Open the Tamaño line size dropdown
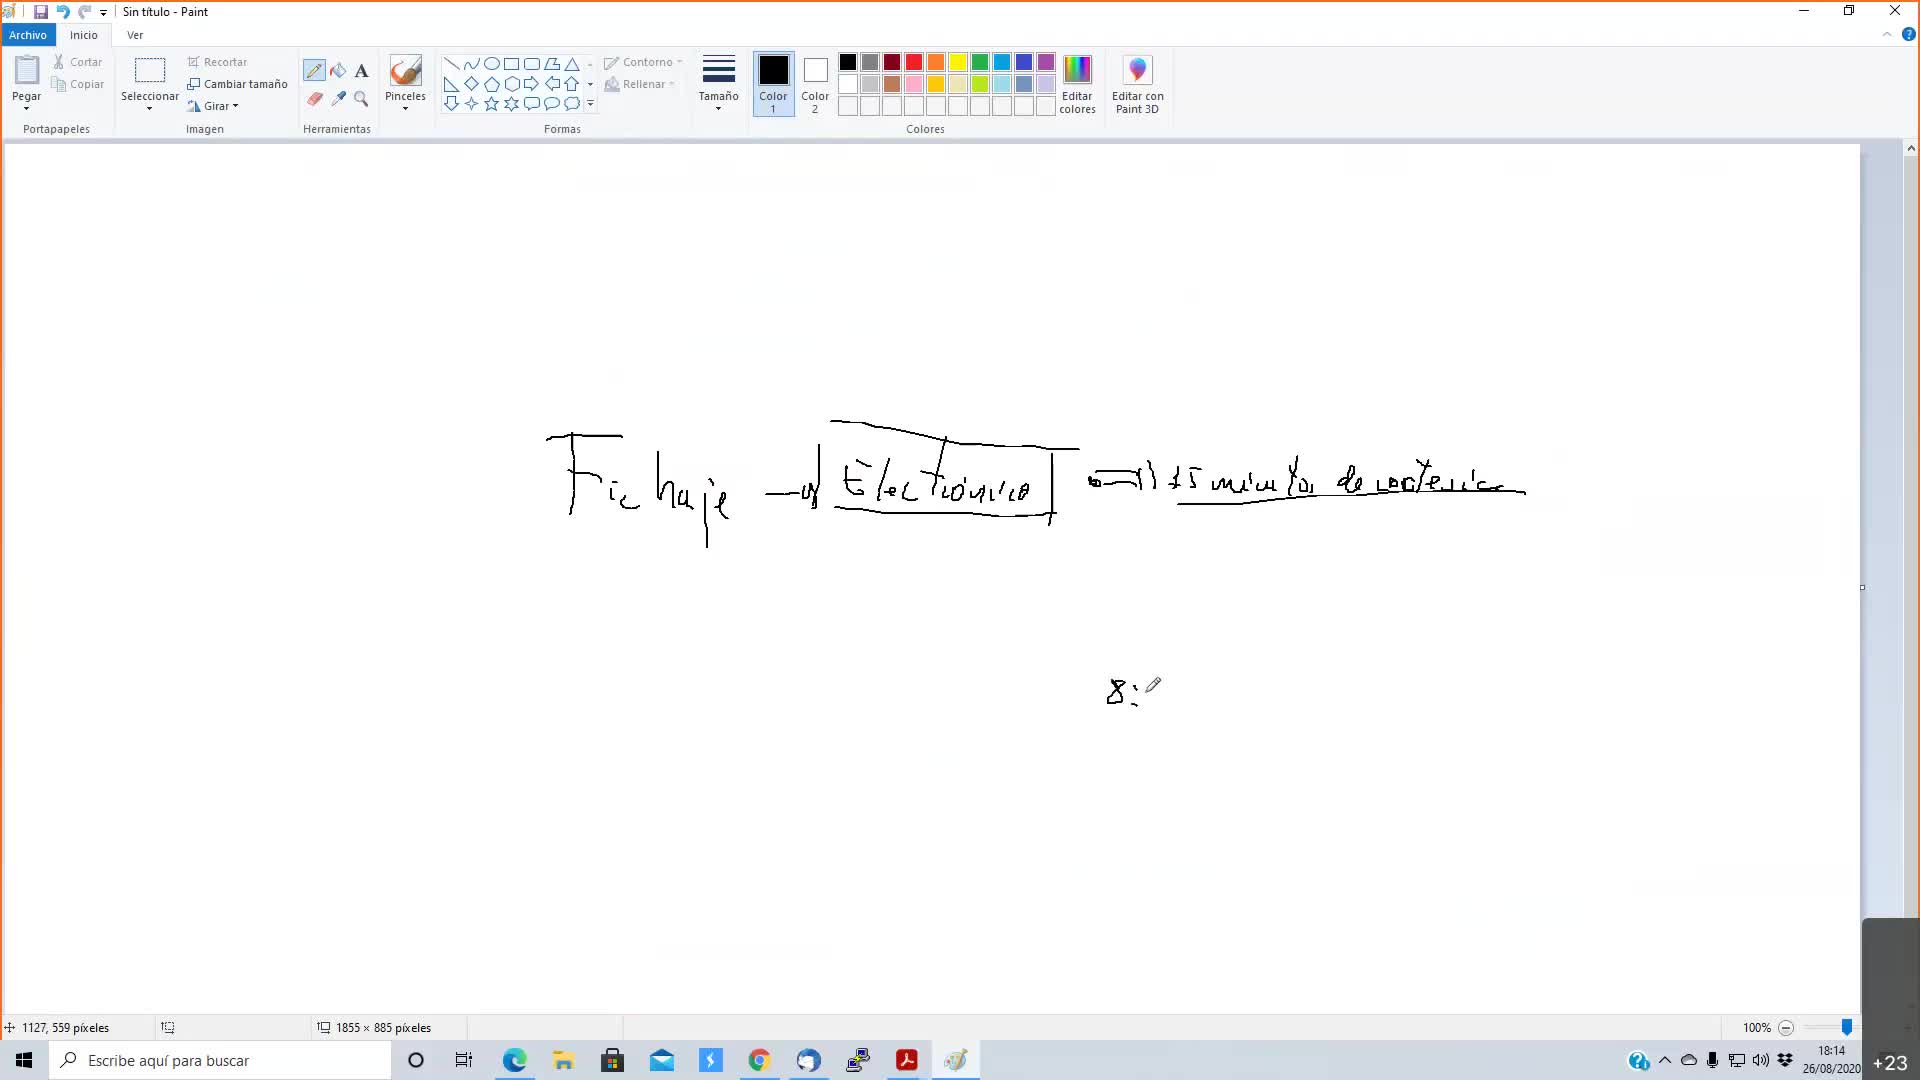This screenshot has width=1920, height=1080. [x=718, y=84]
